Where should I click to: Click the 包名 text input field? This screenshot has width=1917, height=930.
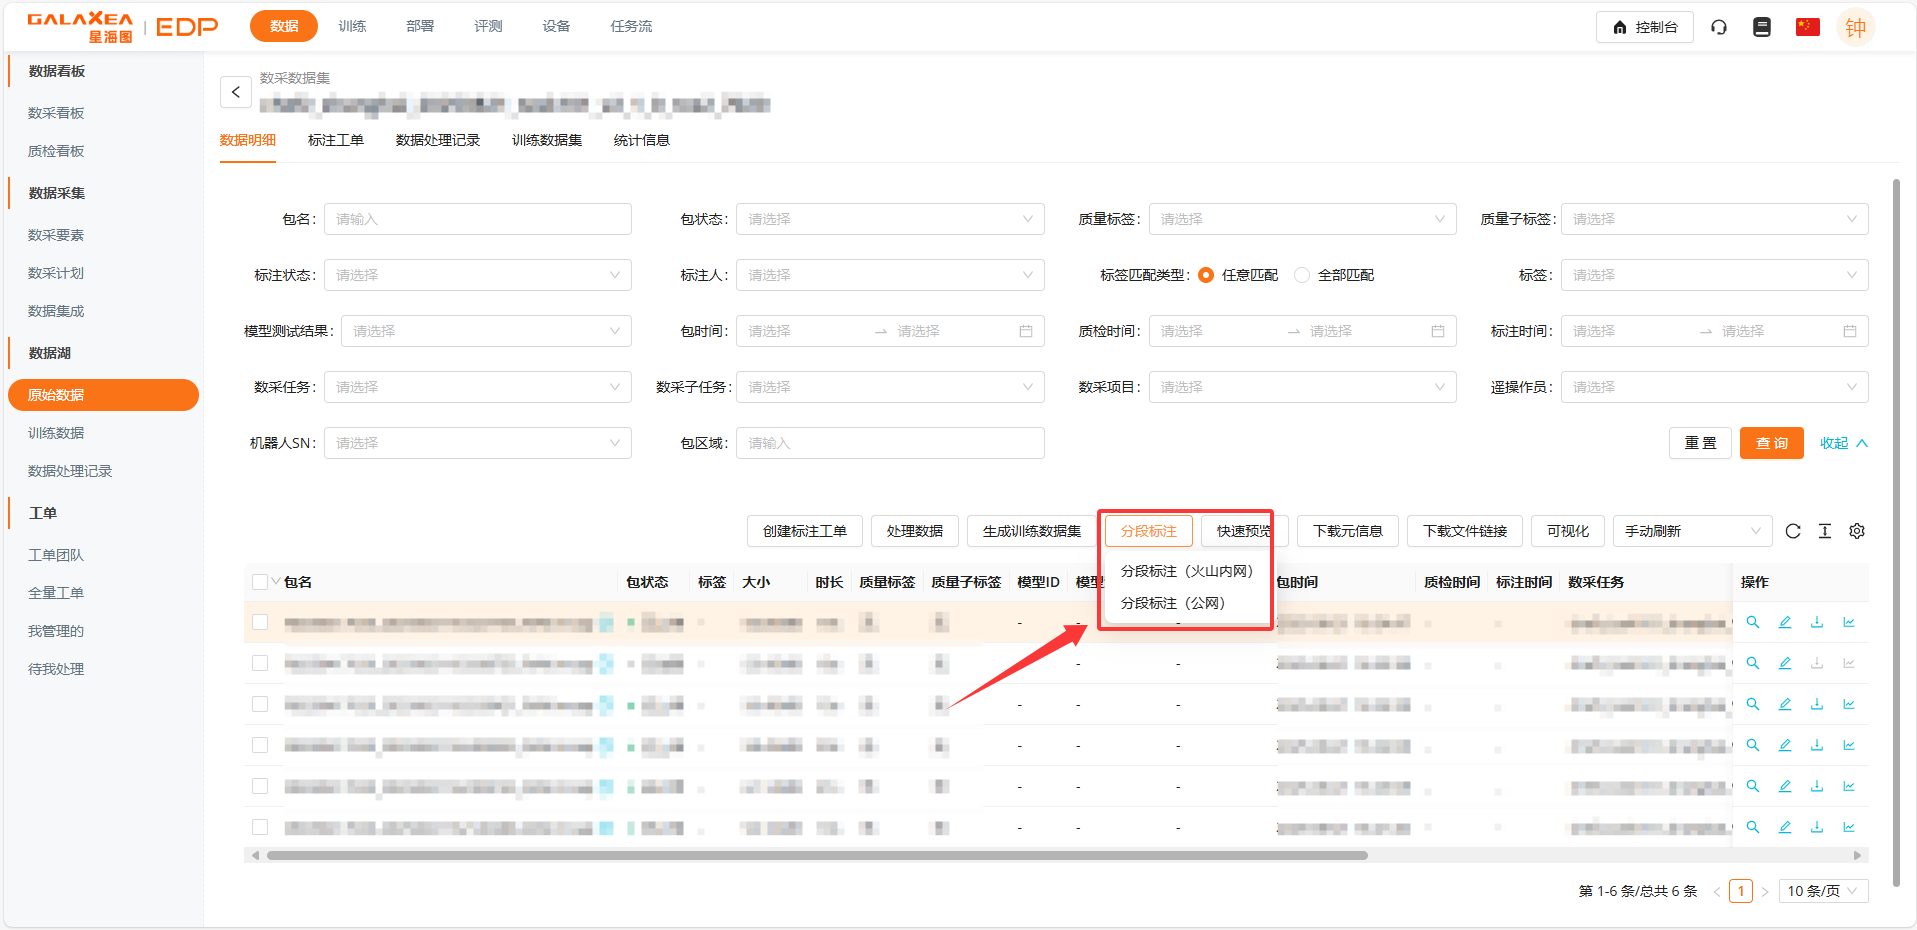478,219
